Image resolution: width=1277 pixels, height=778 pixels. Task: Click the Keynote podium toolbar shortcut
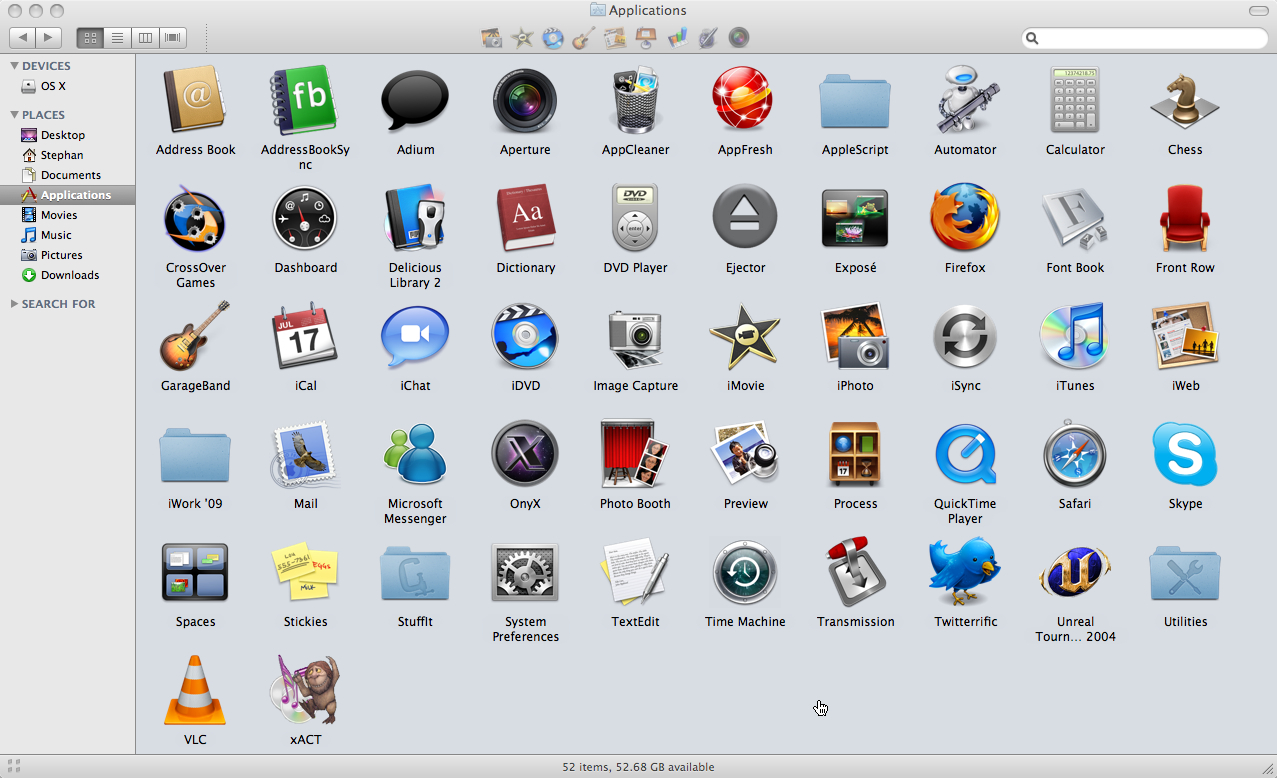point(646,38)
